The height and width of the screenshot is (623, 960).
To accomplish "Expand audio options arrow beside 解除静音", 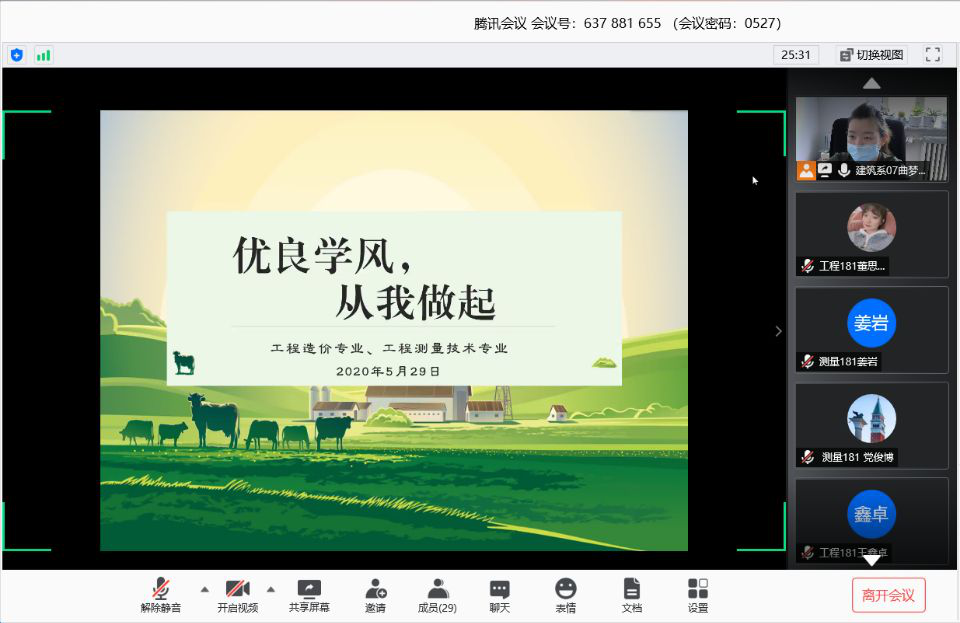I will [x=205, y=589].
